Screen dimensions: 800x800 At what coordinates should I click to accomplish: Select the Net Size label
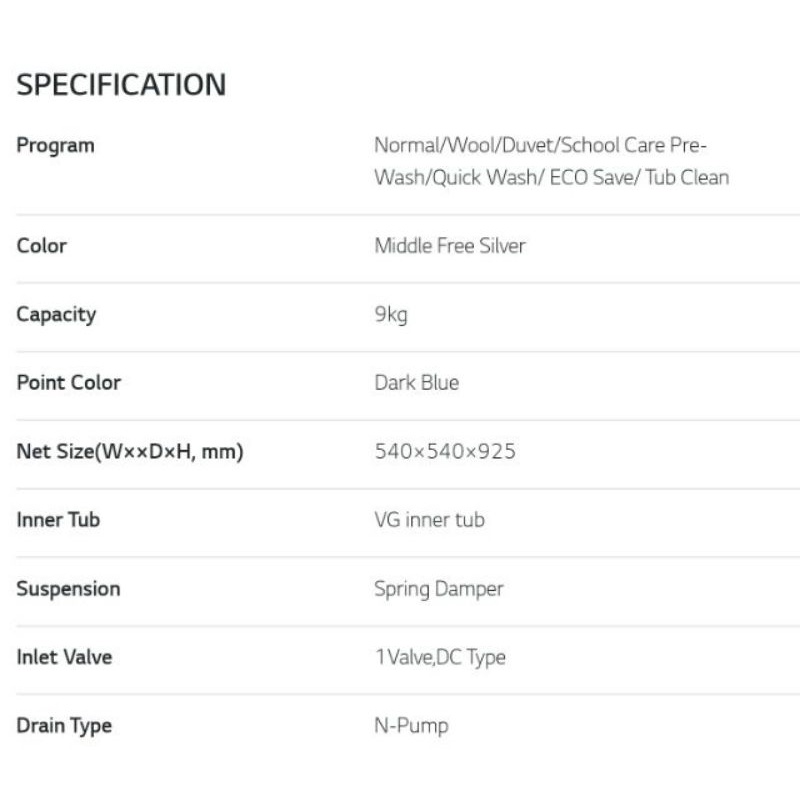[130, 451]
